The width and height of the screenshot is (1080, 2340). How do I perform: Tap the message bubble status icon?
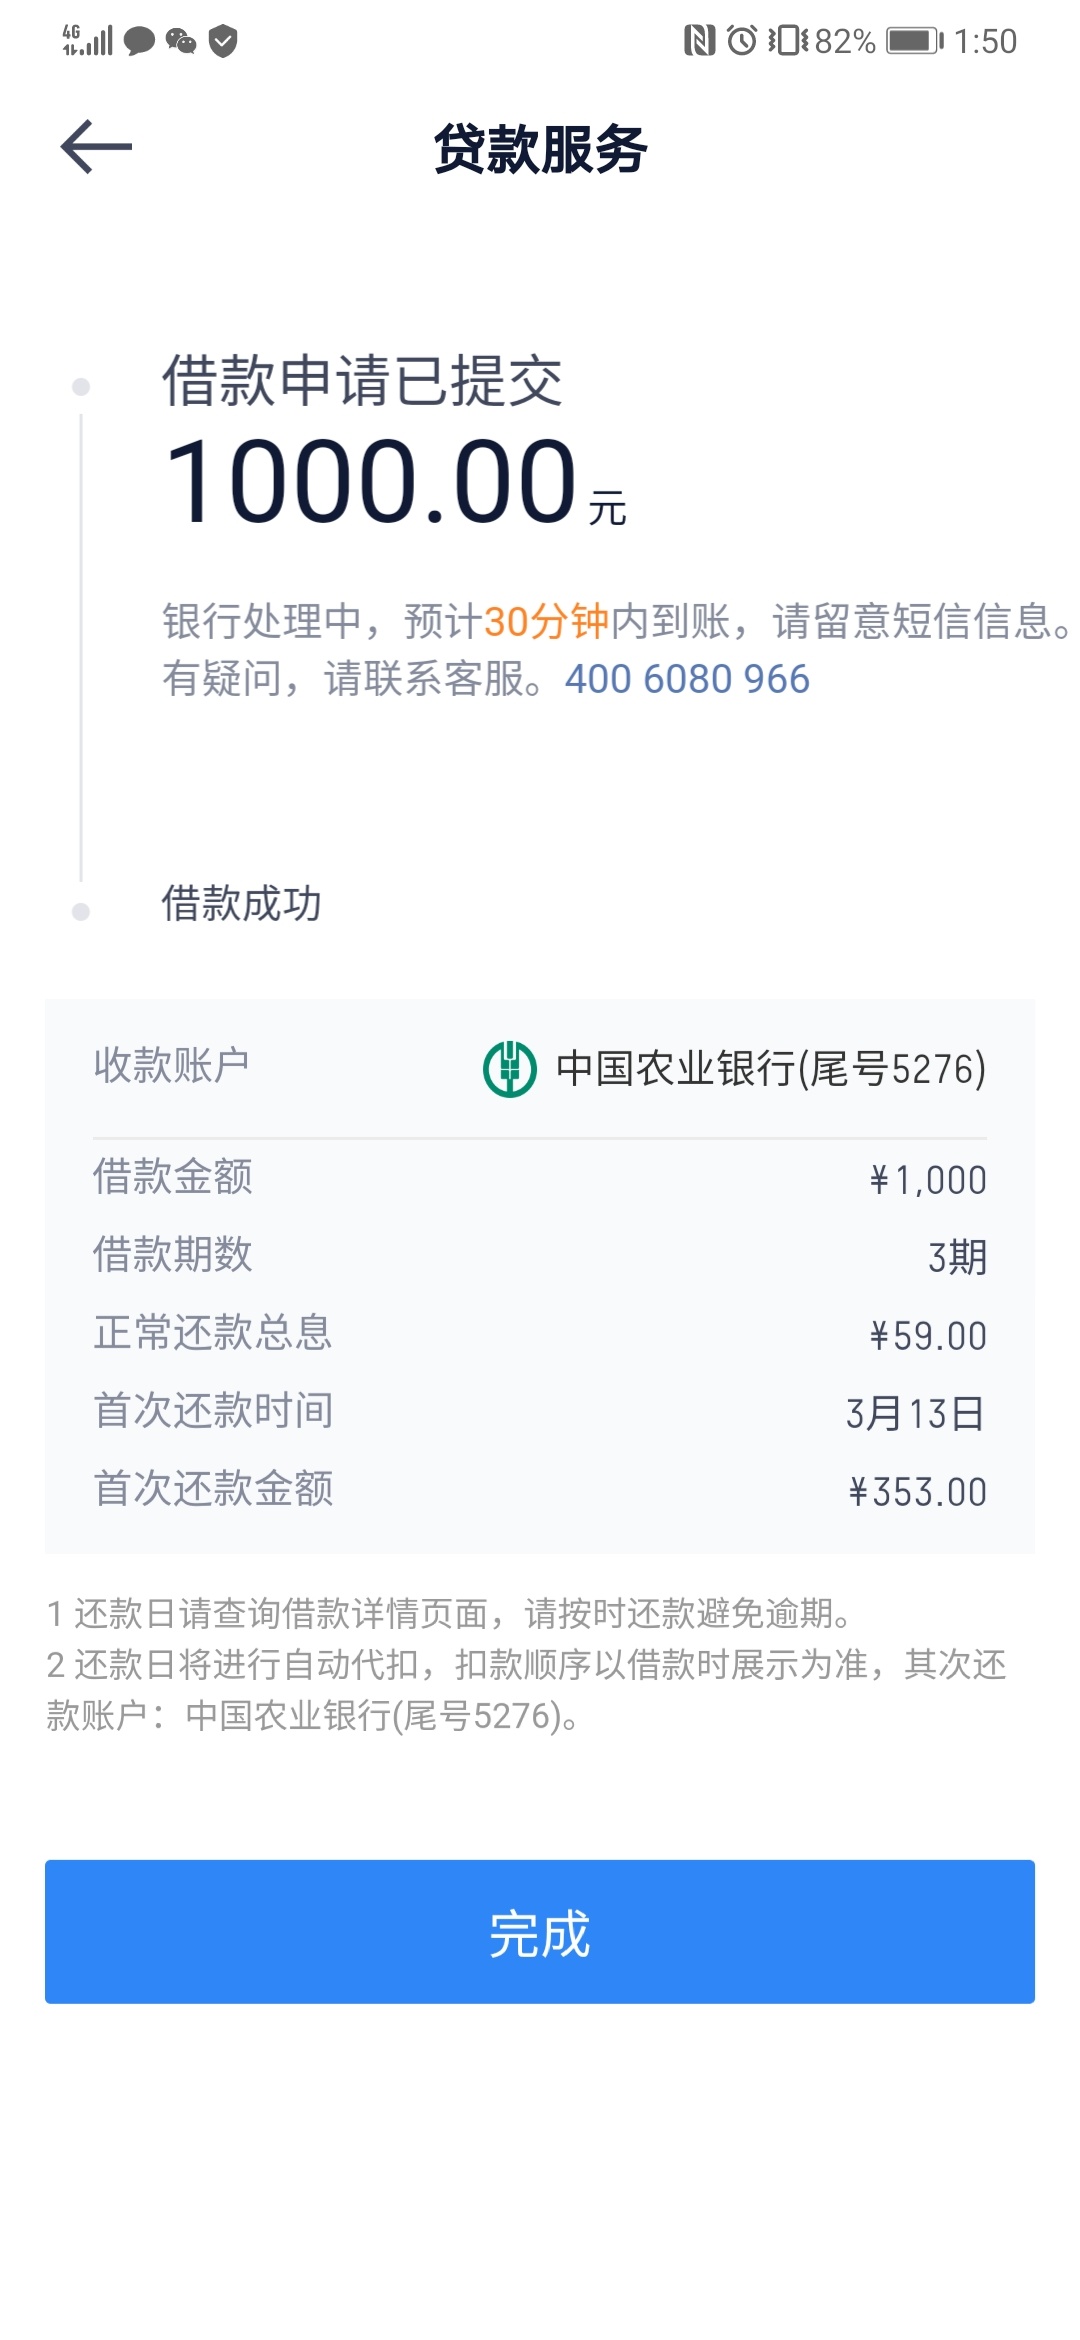tap(139, 41)
